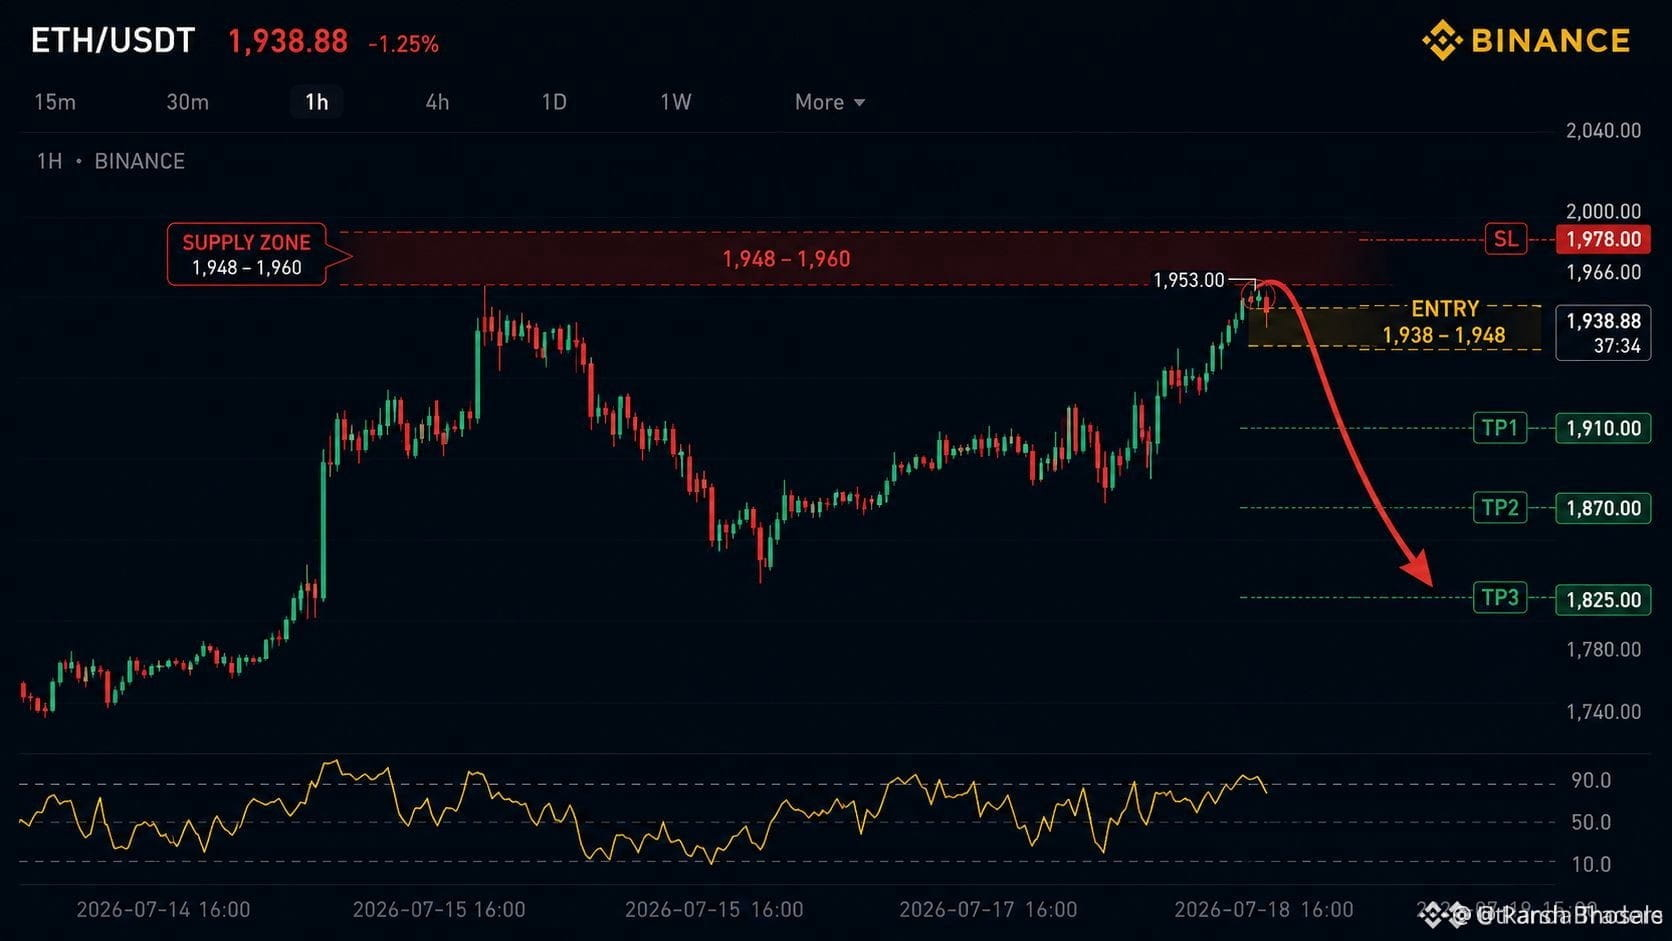The image size is (1672, 941).
Task: Click the 1,910.00 price tag
Action: pos(1603,428)
